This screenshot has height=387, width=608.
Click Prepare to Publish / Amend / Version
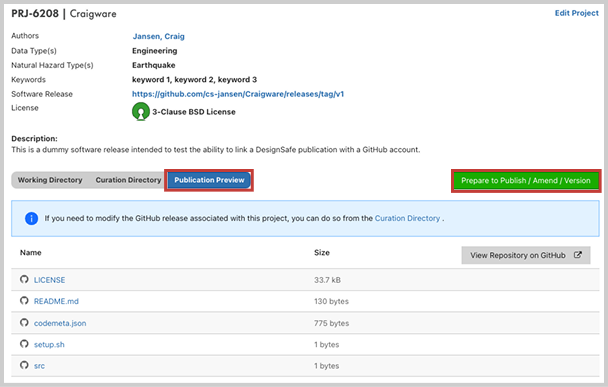pyautogui.click(x=526, y=181)
